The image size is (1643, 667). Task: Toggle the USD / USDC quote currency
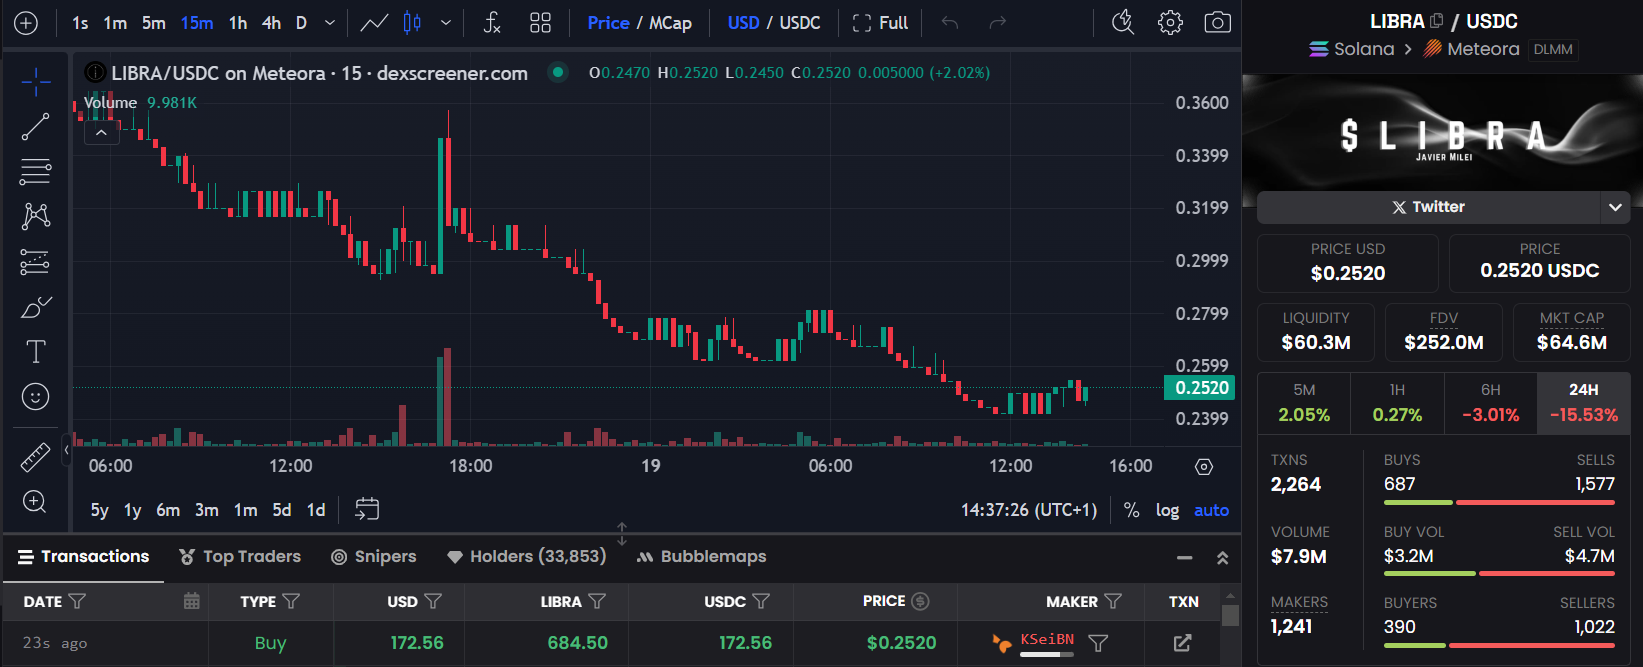tap(774, 23)
